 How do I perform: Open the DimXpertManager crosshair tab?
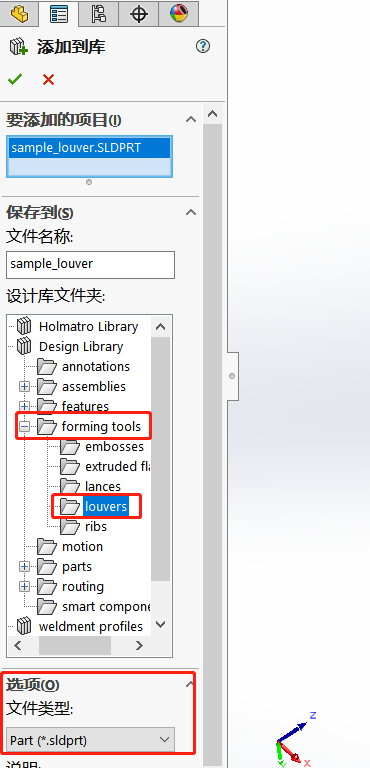(139, 14)
